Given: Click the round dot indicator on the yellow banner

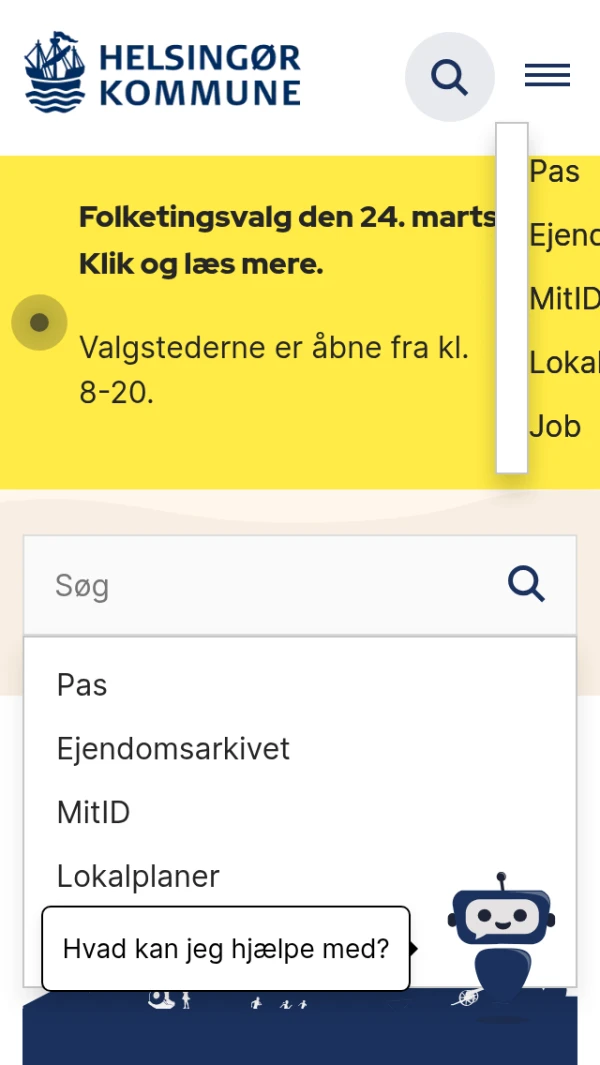Looking at the screenshot, I should tap(39, 322).
